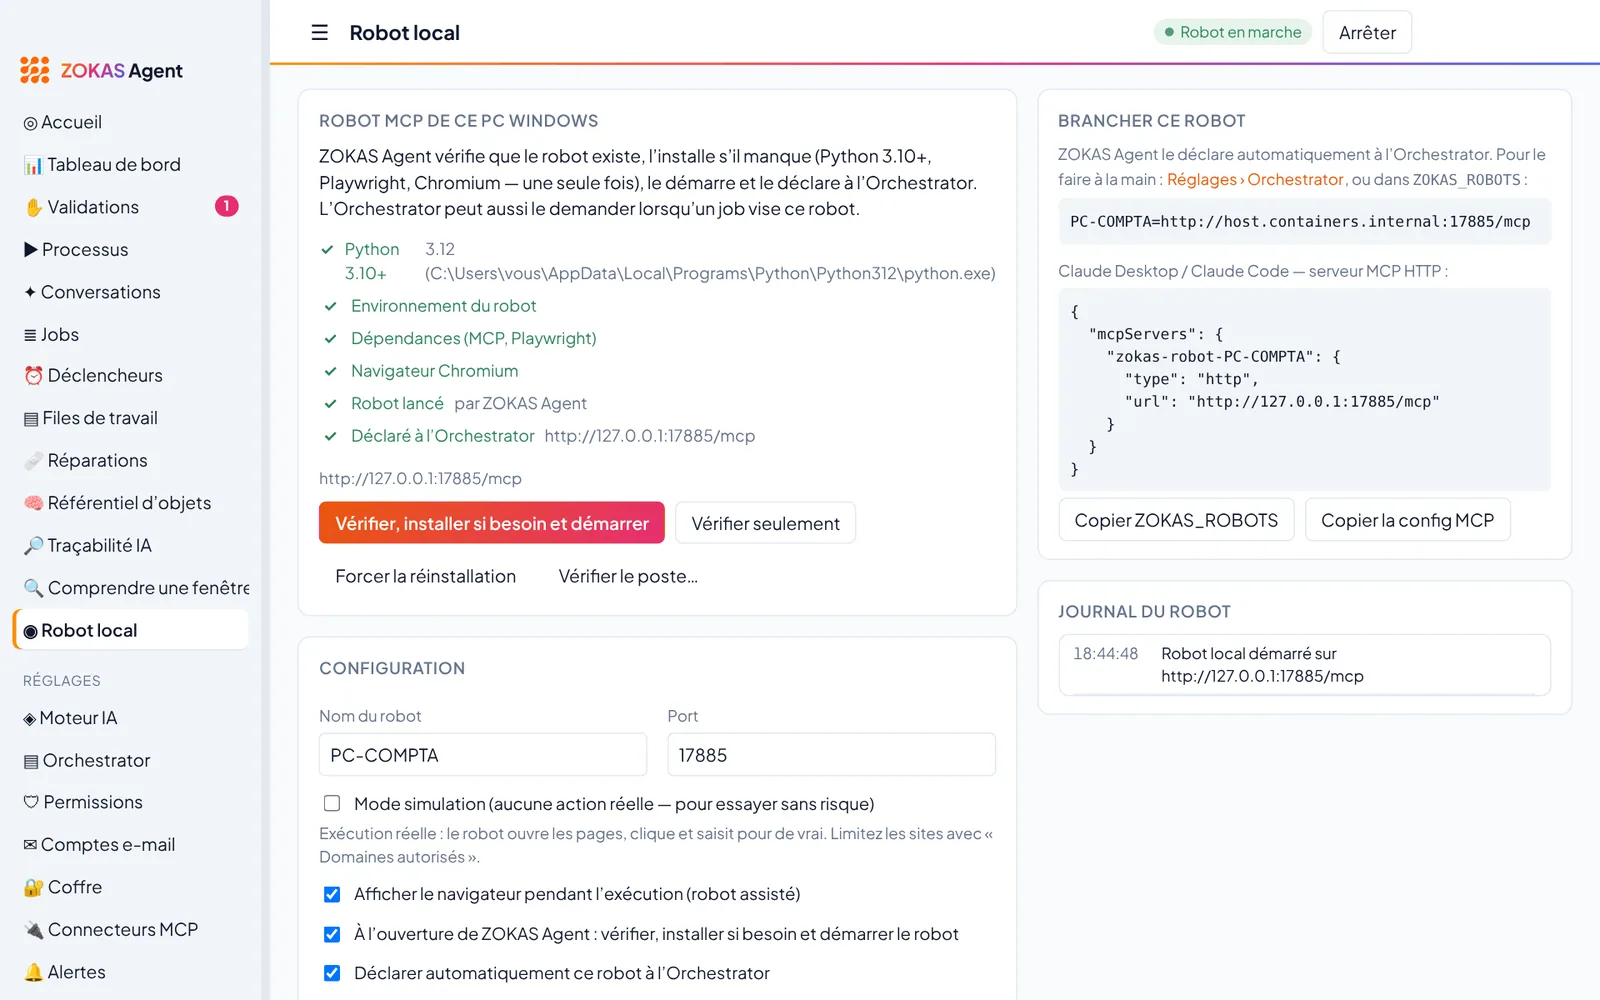Click the hamburger menu icon
Viewport: 1600px width, 1000px height.
[320, 33]
